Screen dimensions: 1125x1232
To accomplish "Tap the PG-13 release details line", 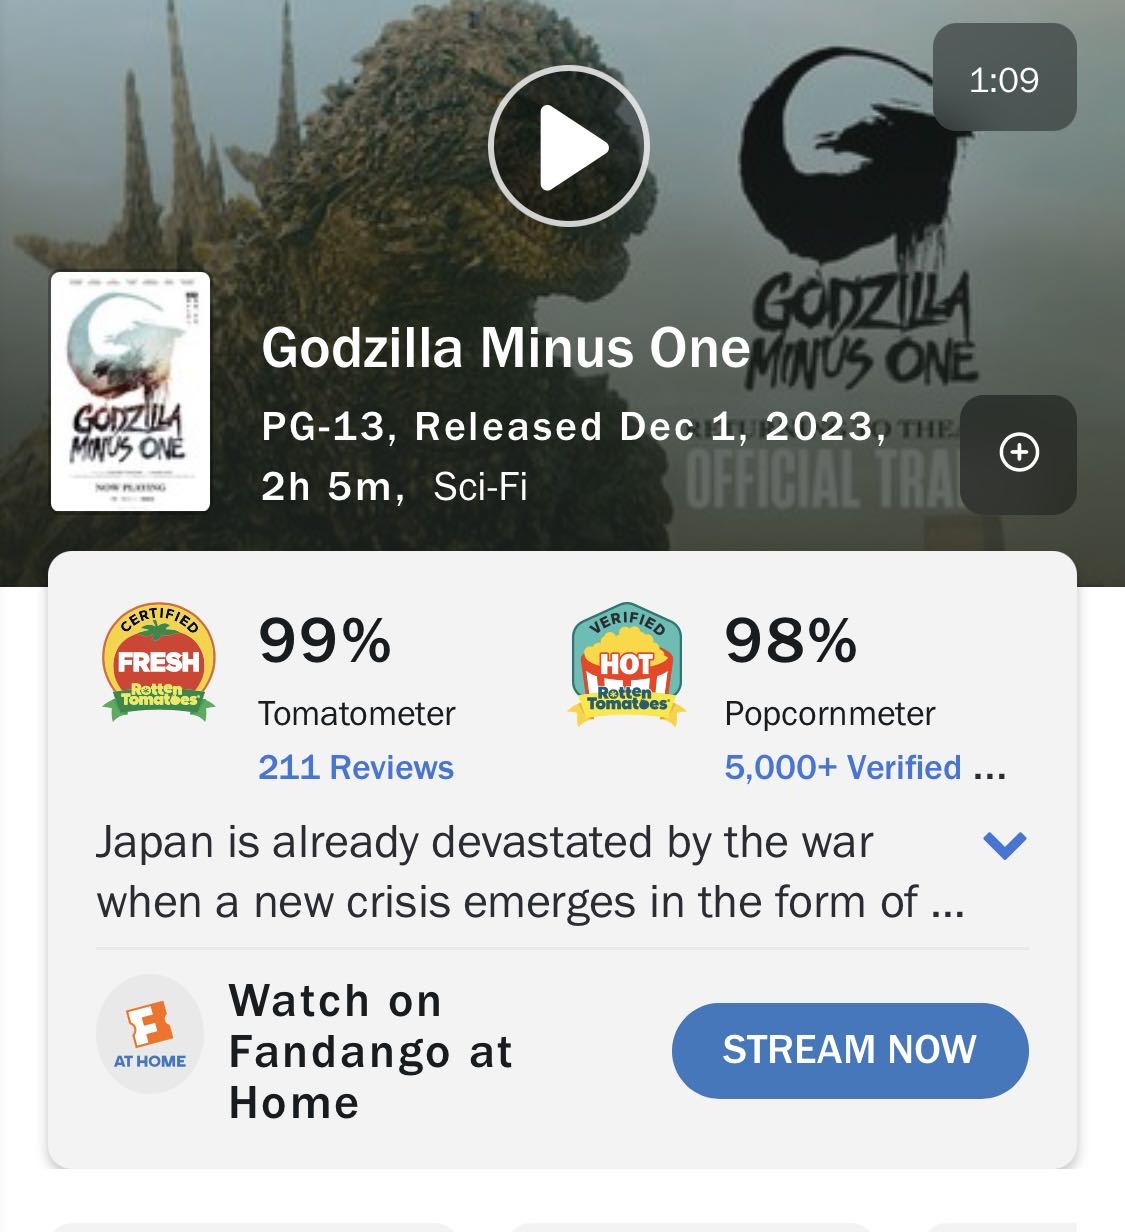I will tap(574, 427).
